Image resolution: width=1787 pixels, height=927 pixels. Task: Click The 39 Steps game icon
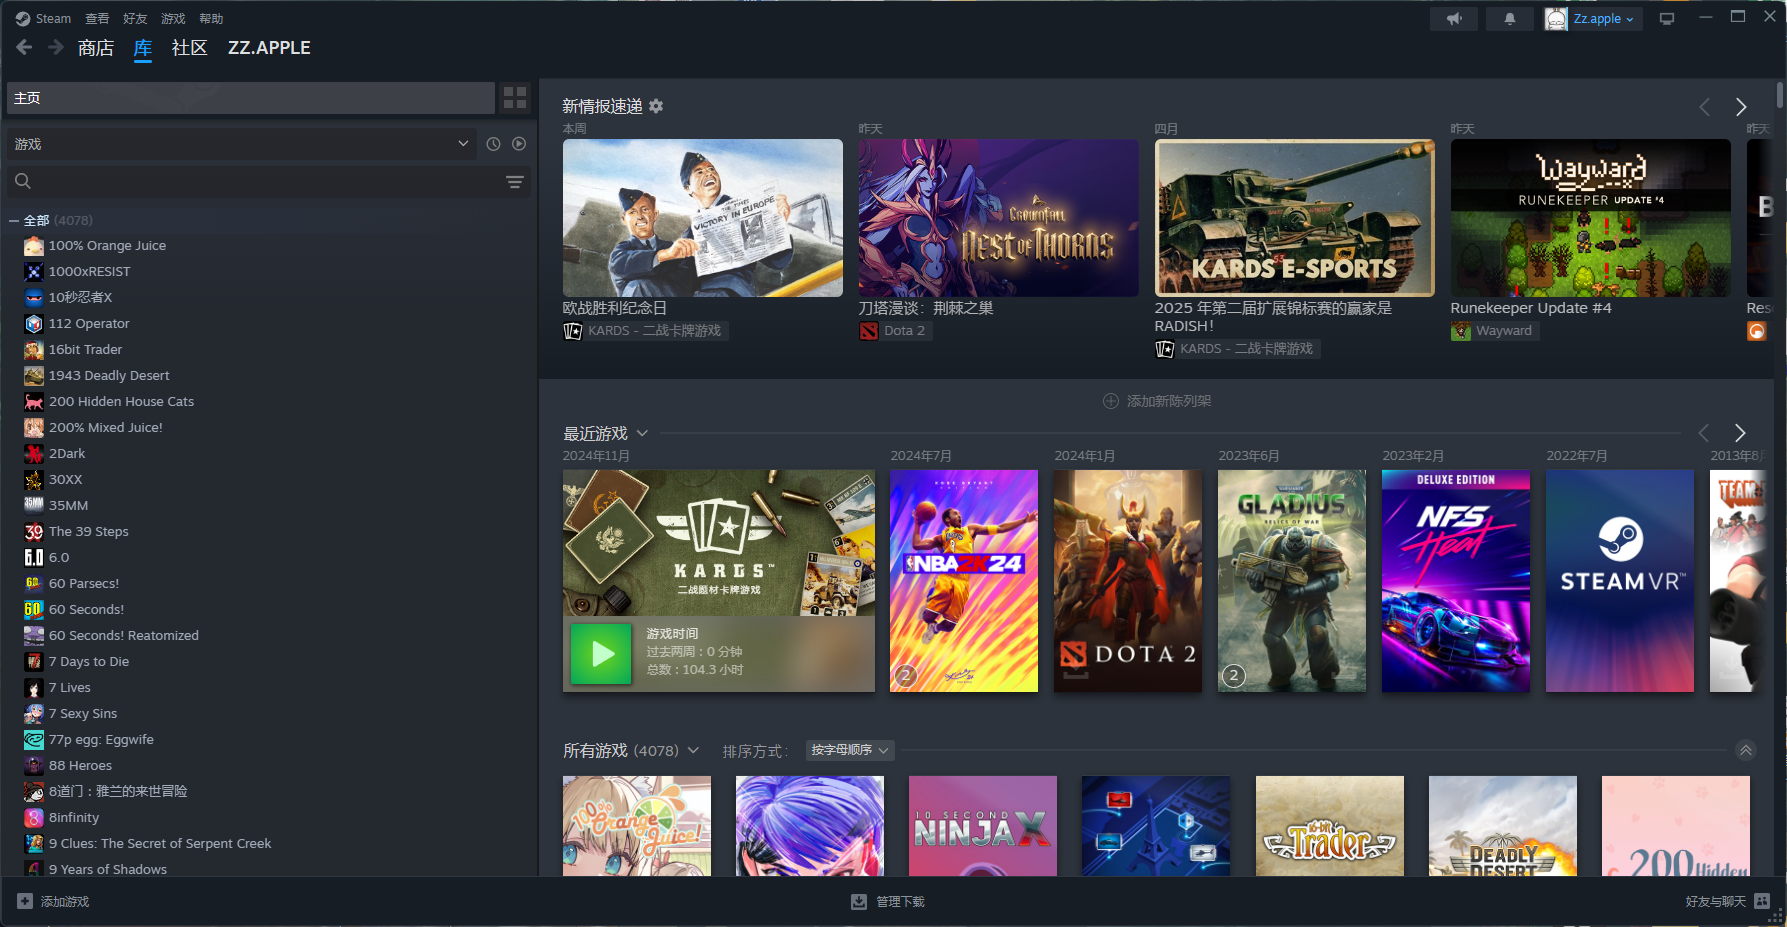coord(34,532)
